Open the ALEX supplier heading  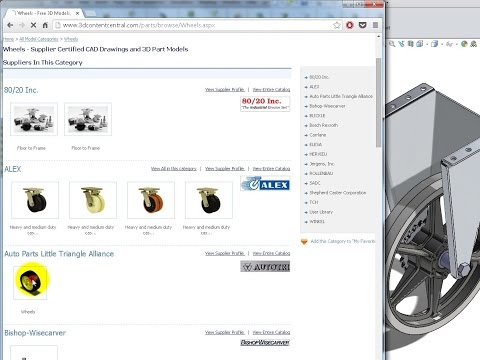click(x=13, y=169)
